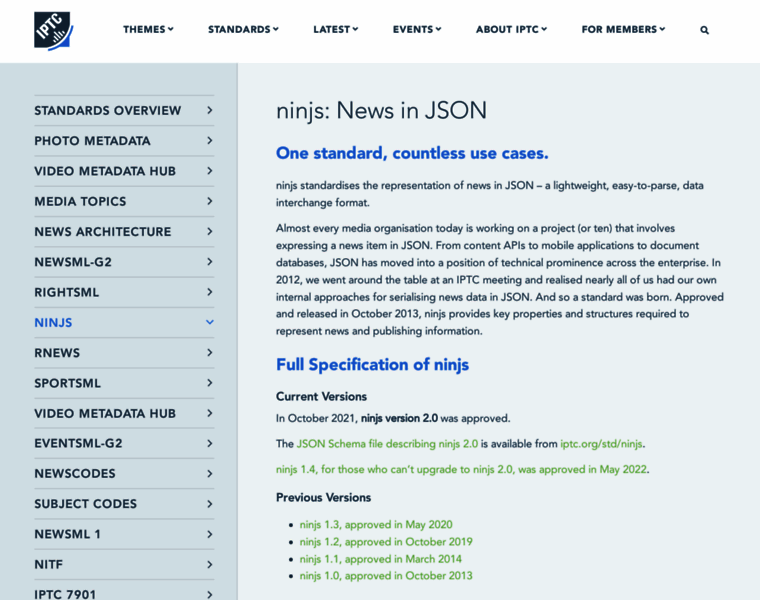Expand the Media Topics chevron
Image resolution: width=760 pixels, height=600 pixels.
point(209,201)
